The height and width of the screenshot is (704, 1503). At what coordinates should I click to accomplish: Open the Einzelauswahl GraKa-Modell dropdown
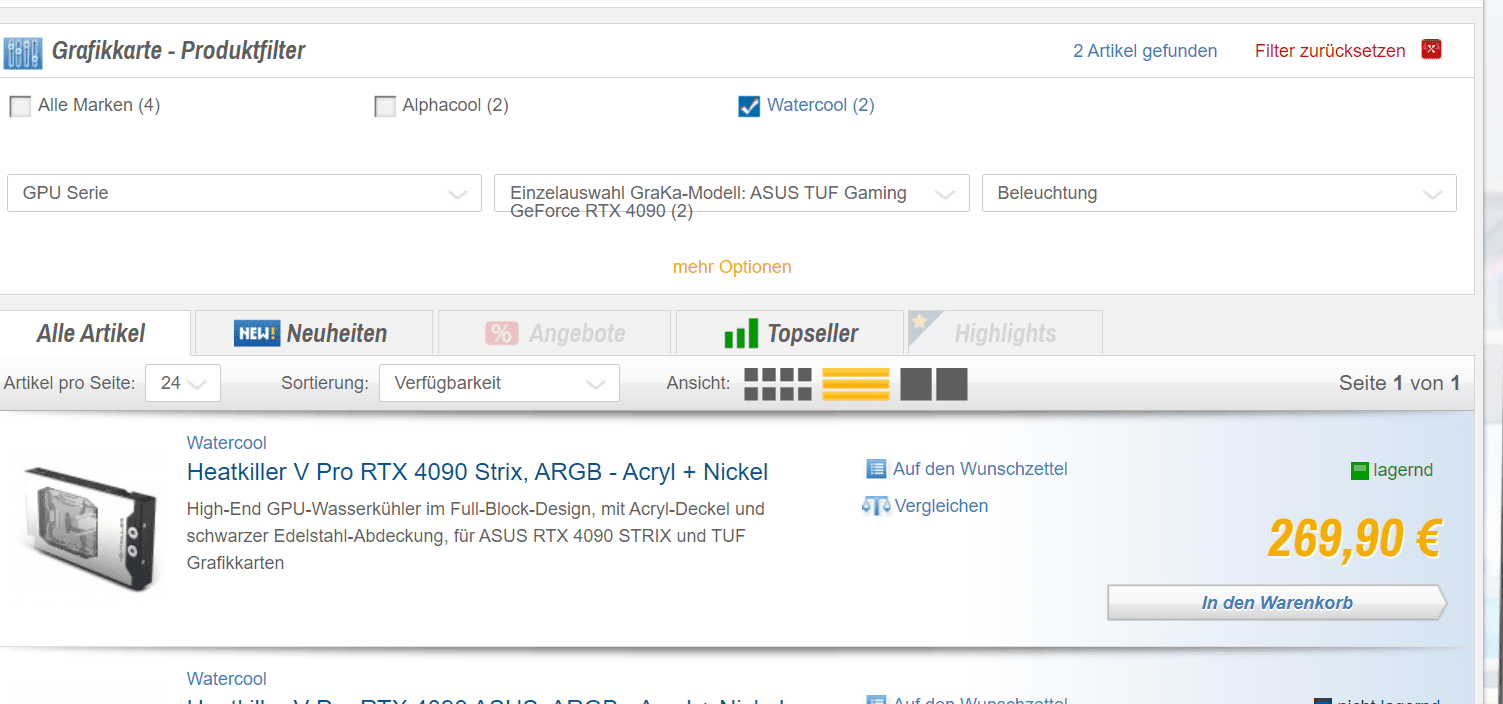[x=732, y=193]
